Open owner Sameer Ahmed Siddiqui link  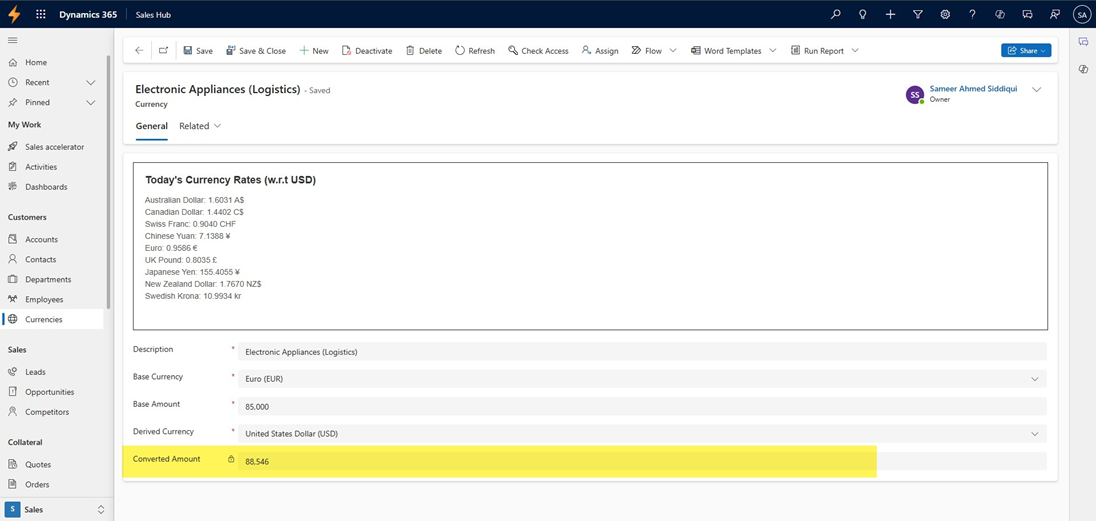click(973, 89)
